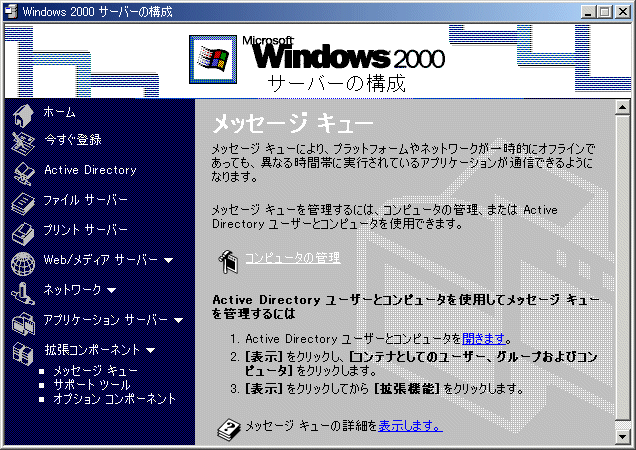The image size is (636, 450).
Task: Click the ネットワーク network icon
Action: tap(23, 294)
